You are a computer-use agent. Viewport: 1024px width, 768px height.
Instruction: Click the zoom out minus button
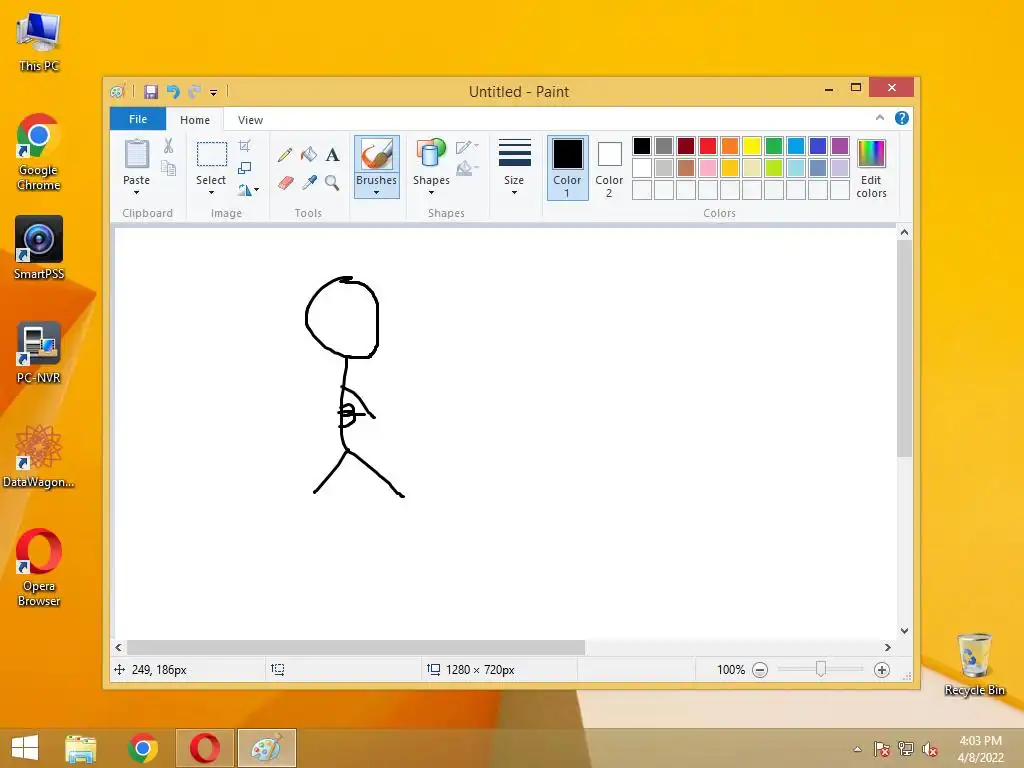coord(760,670)
